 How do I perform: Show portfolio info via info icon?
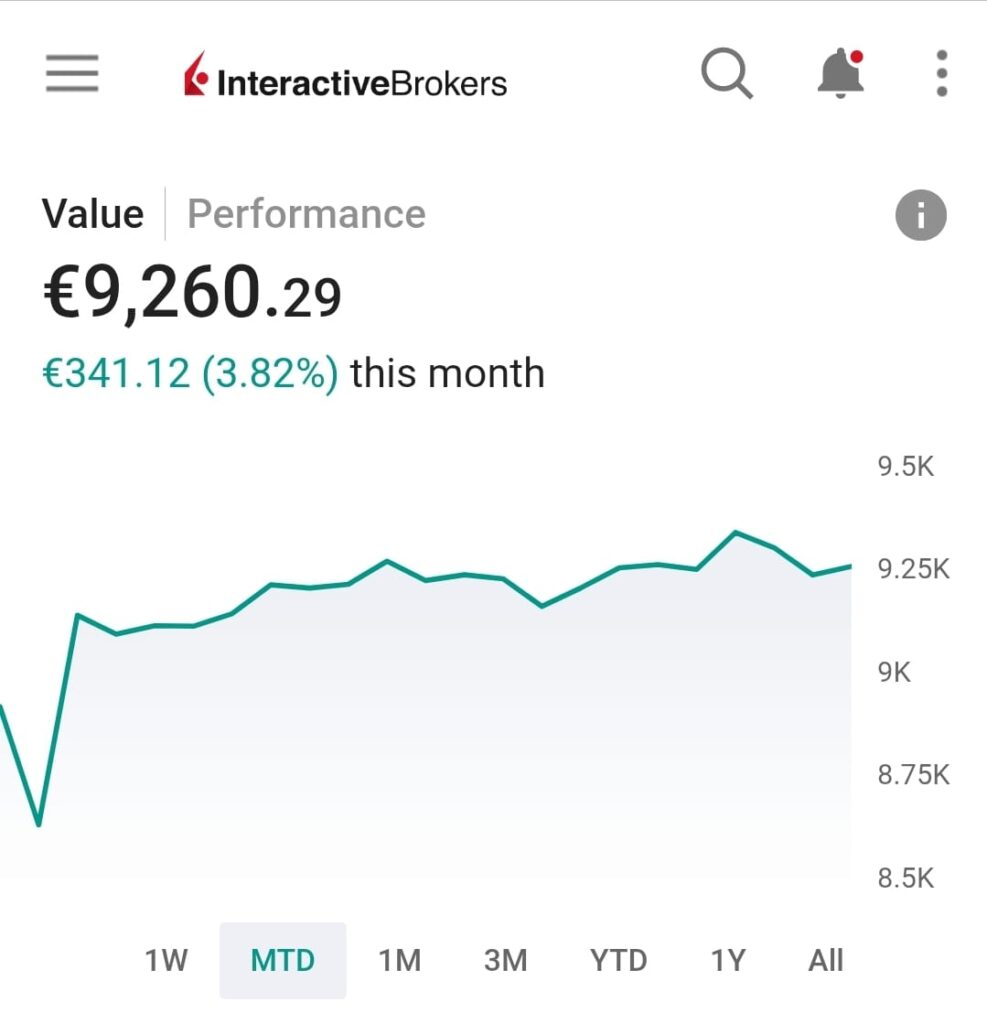pos(920,215)
